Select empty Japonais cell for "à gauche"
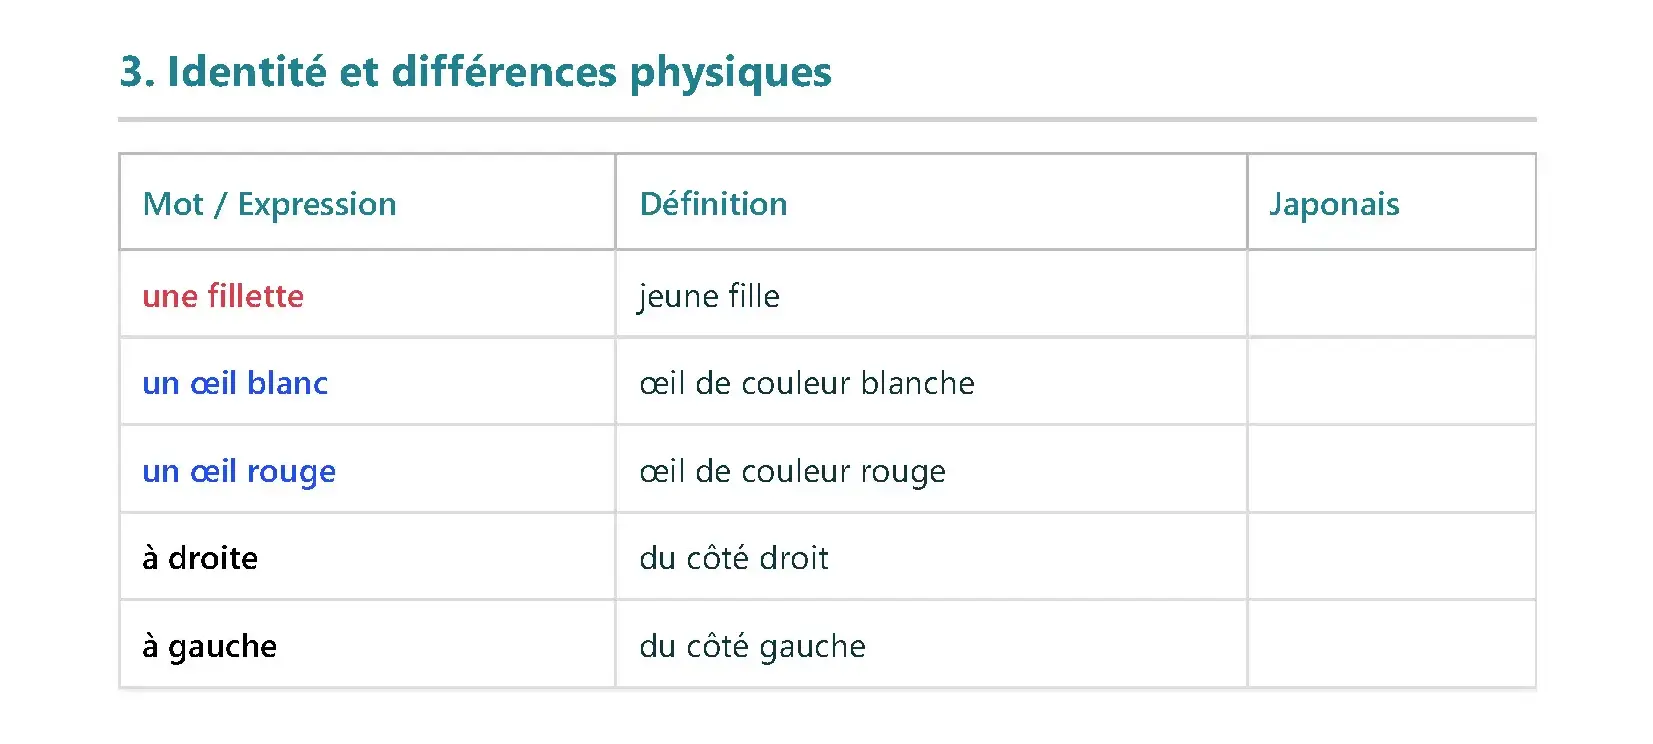The height and width of the screenshot is (744, 1653). [1391, 644]
